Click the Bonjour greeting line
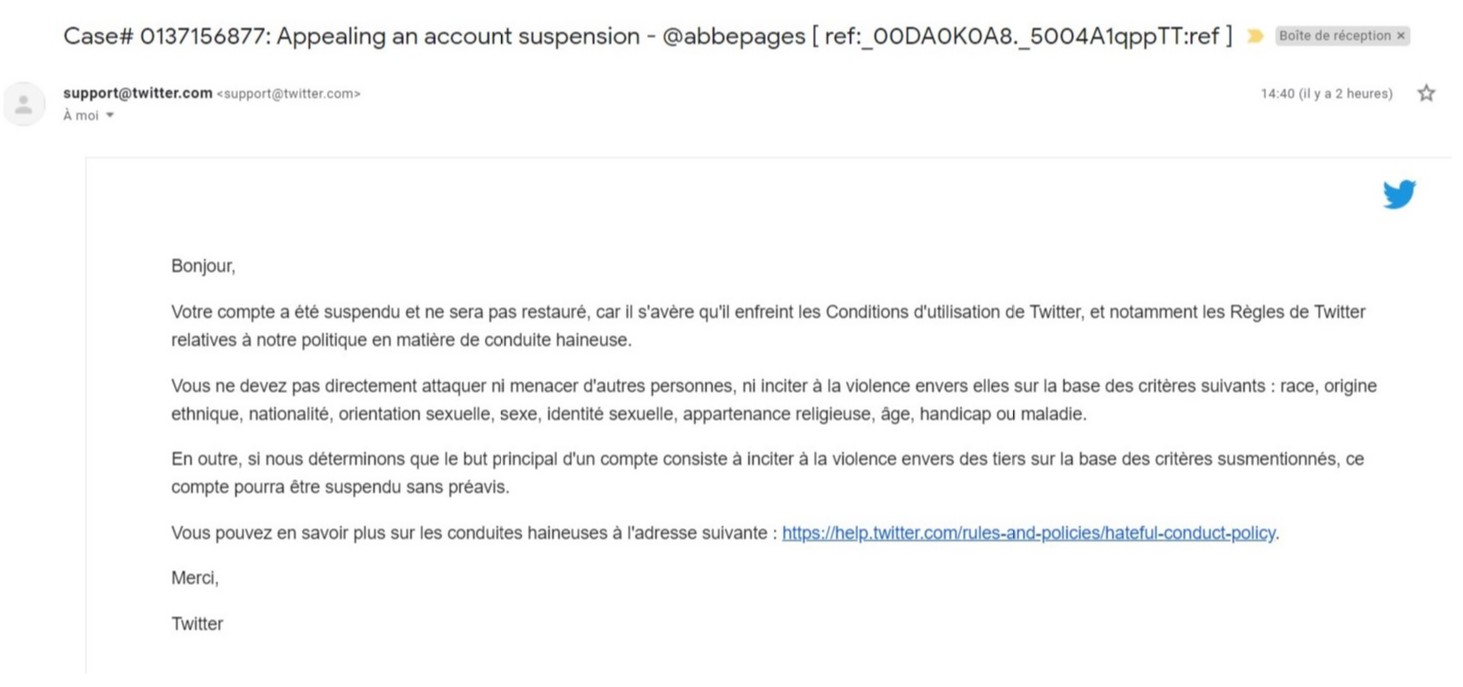This screenshot has width=1463, height=687. tap(203, 267)
